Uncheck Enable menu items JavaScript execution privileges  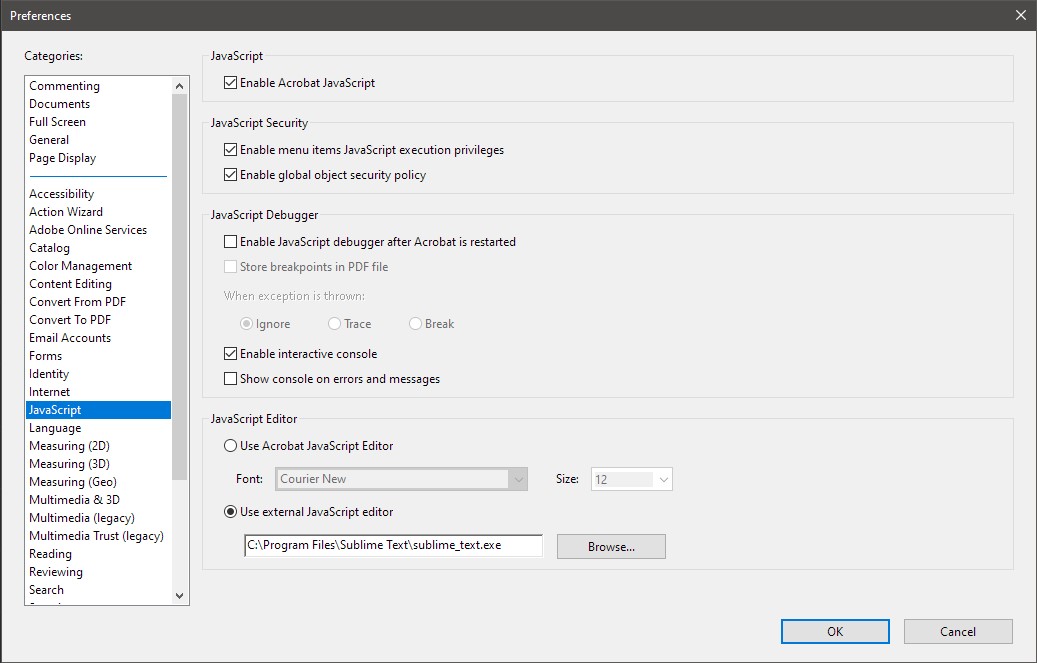coord(230,149)
